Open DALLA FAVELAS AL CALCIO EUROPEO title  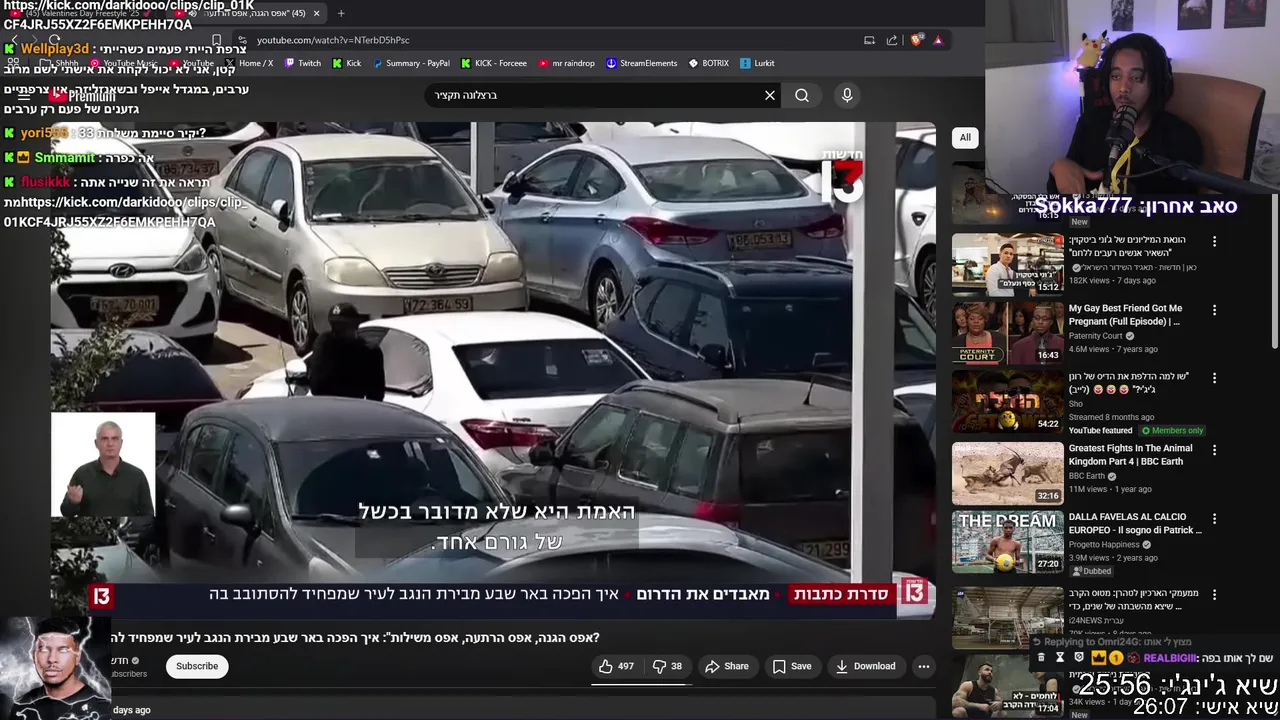pos(1135,523)
